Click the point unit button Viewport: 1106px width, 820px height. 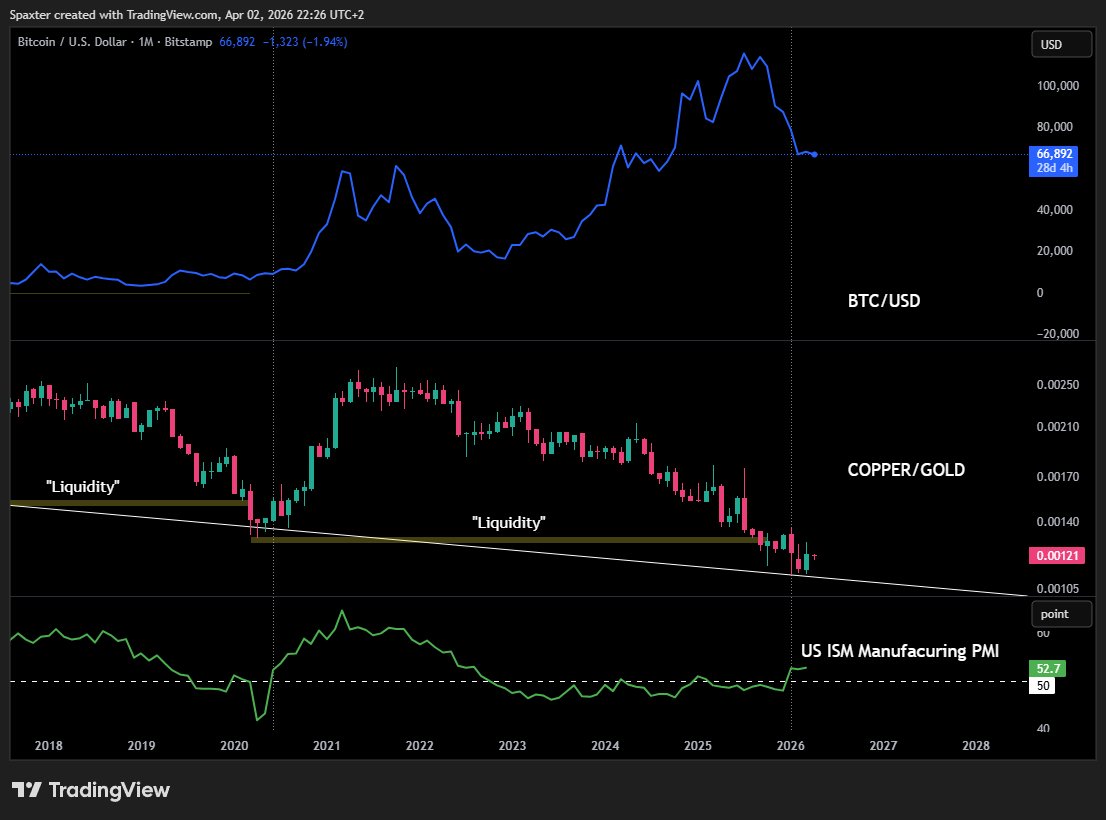1061,614
